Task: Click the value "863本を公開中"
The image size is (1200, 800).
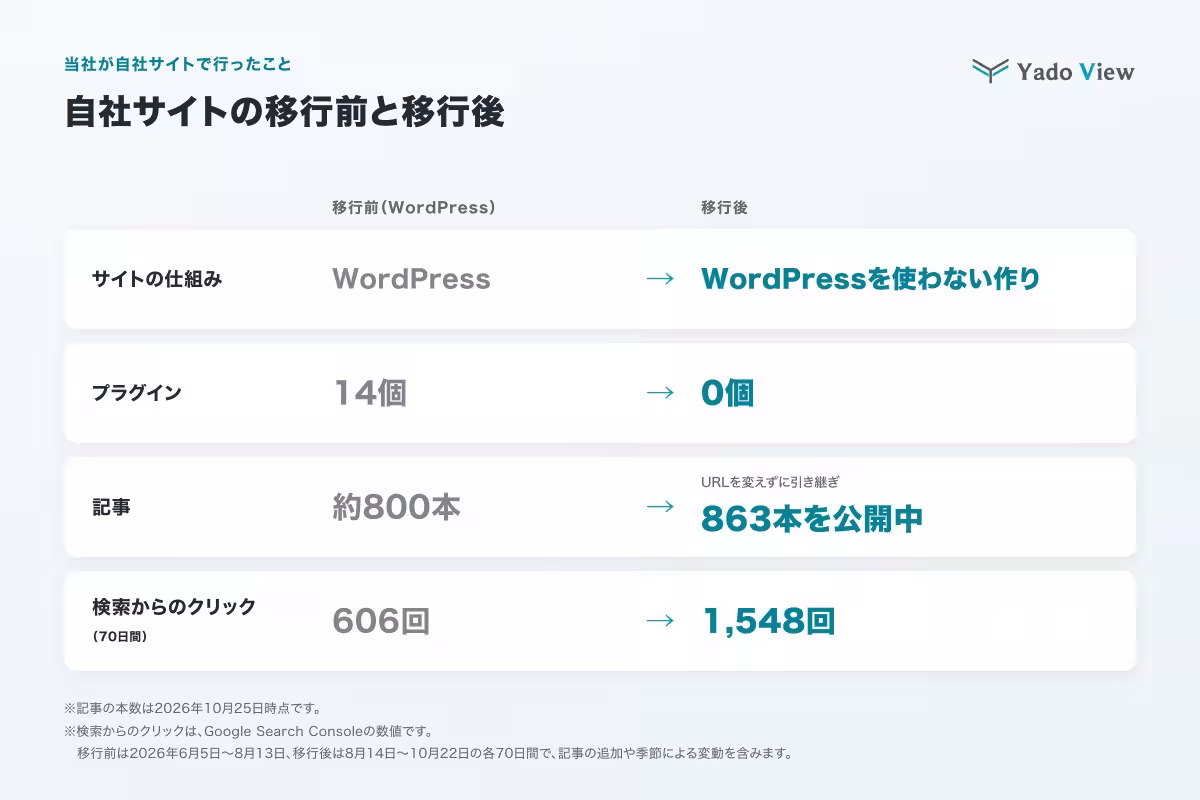Action: 812,519
